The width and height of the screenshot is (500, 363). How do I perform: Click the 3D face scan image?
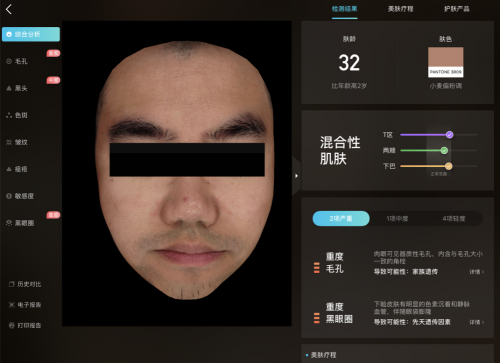pyautogui.click(x=177, y=173)
